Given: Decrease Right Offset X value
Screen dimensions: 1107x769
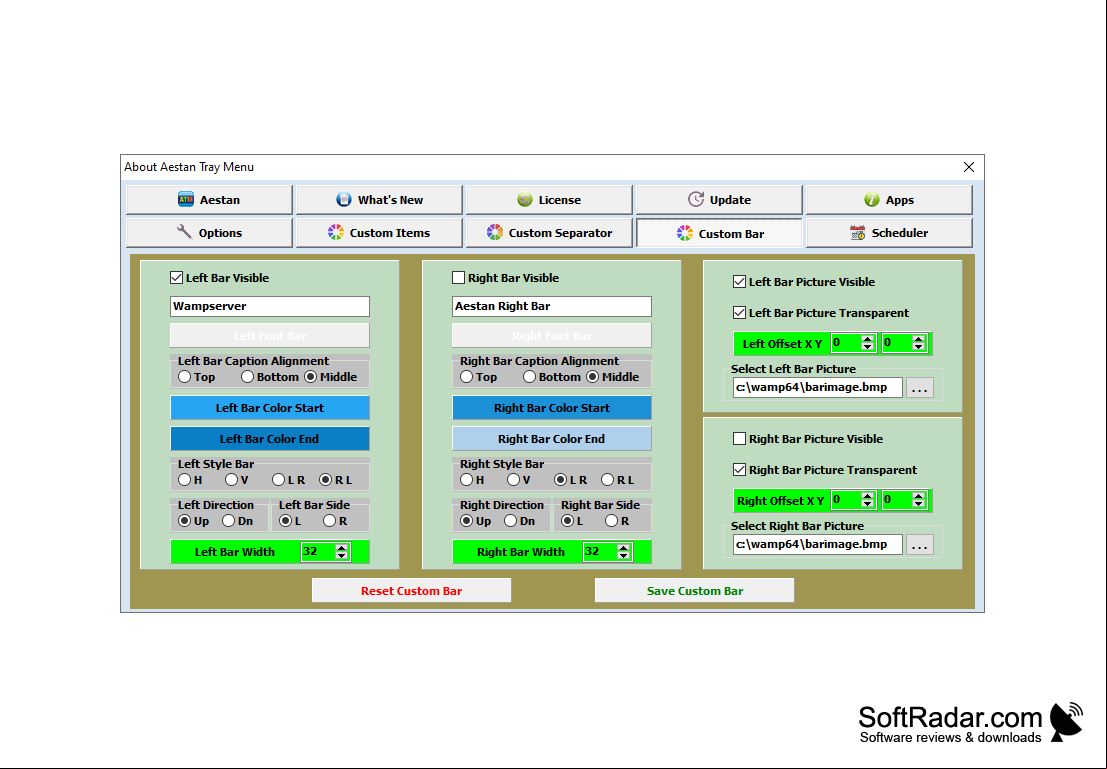Looking at the screenshot, I should click(x=868, y=504).
